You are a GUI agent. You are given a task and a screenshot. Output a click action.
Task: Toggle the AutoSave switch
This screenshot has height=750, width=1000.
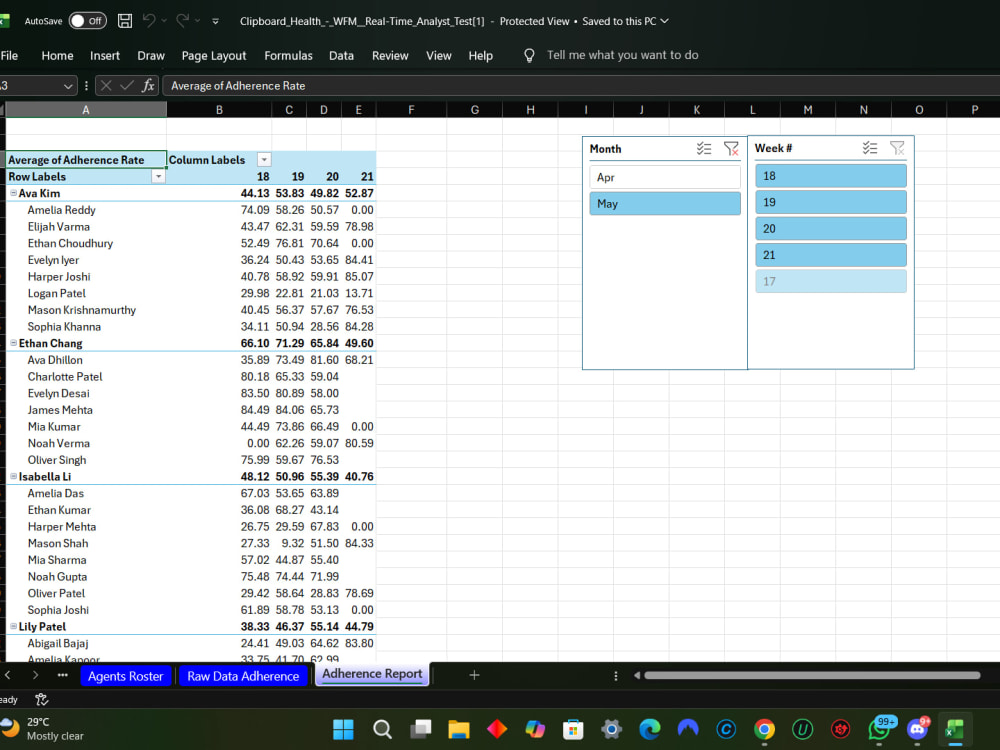(x=87, y=21)
